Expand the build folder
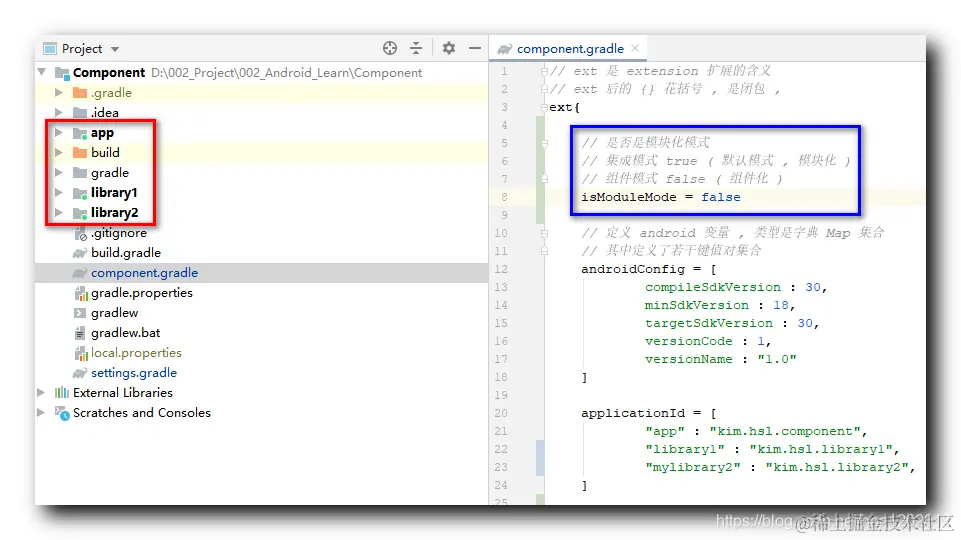 point(59,152)
